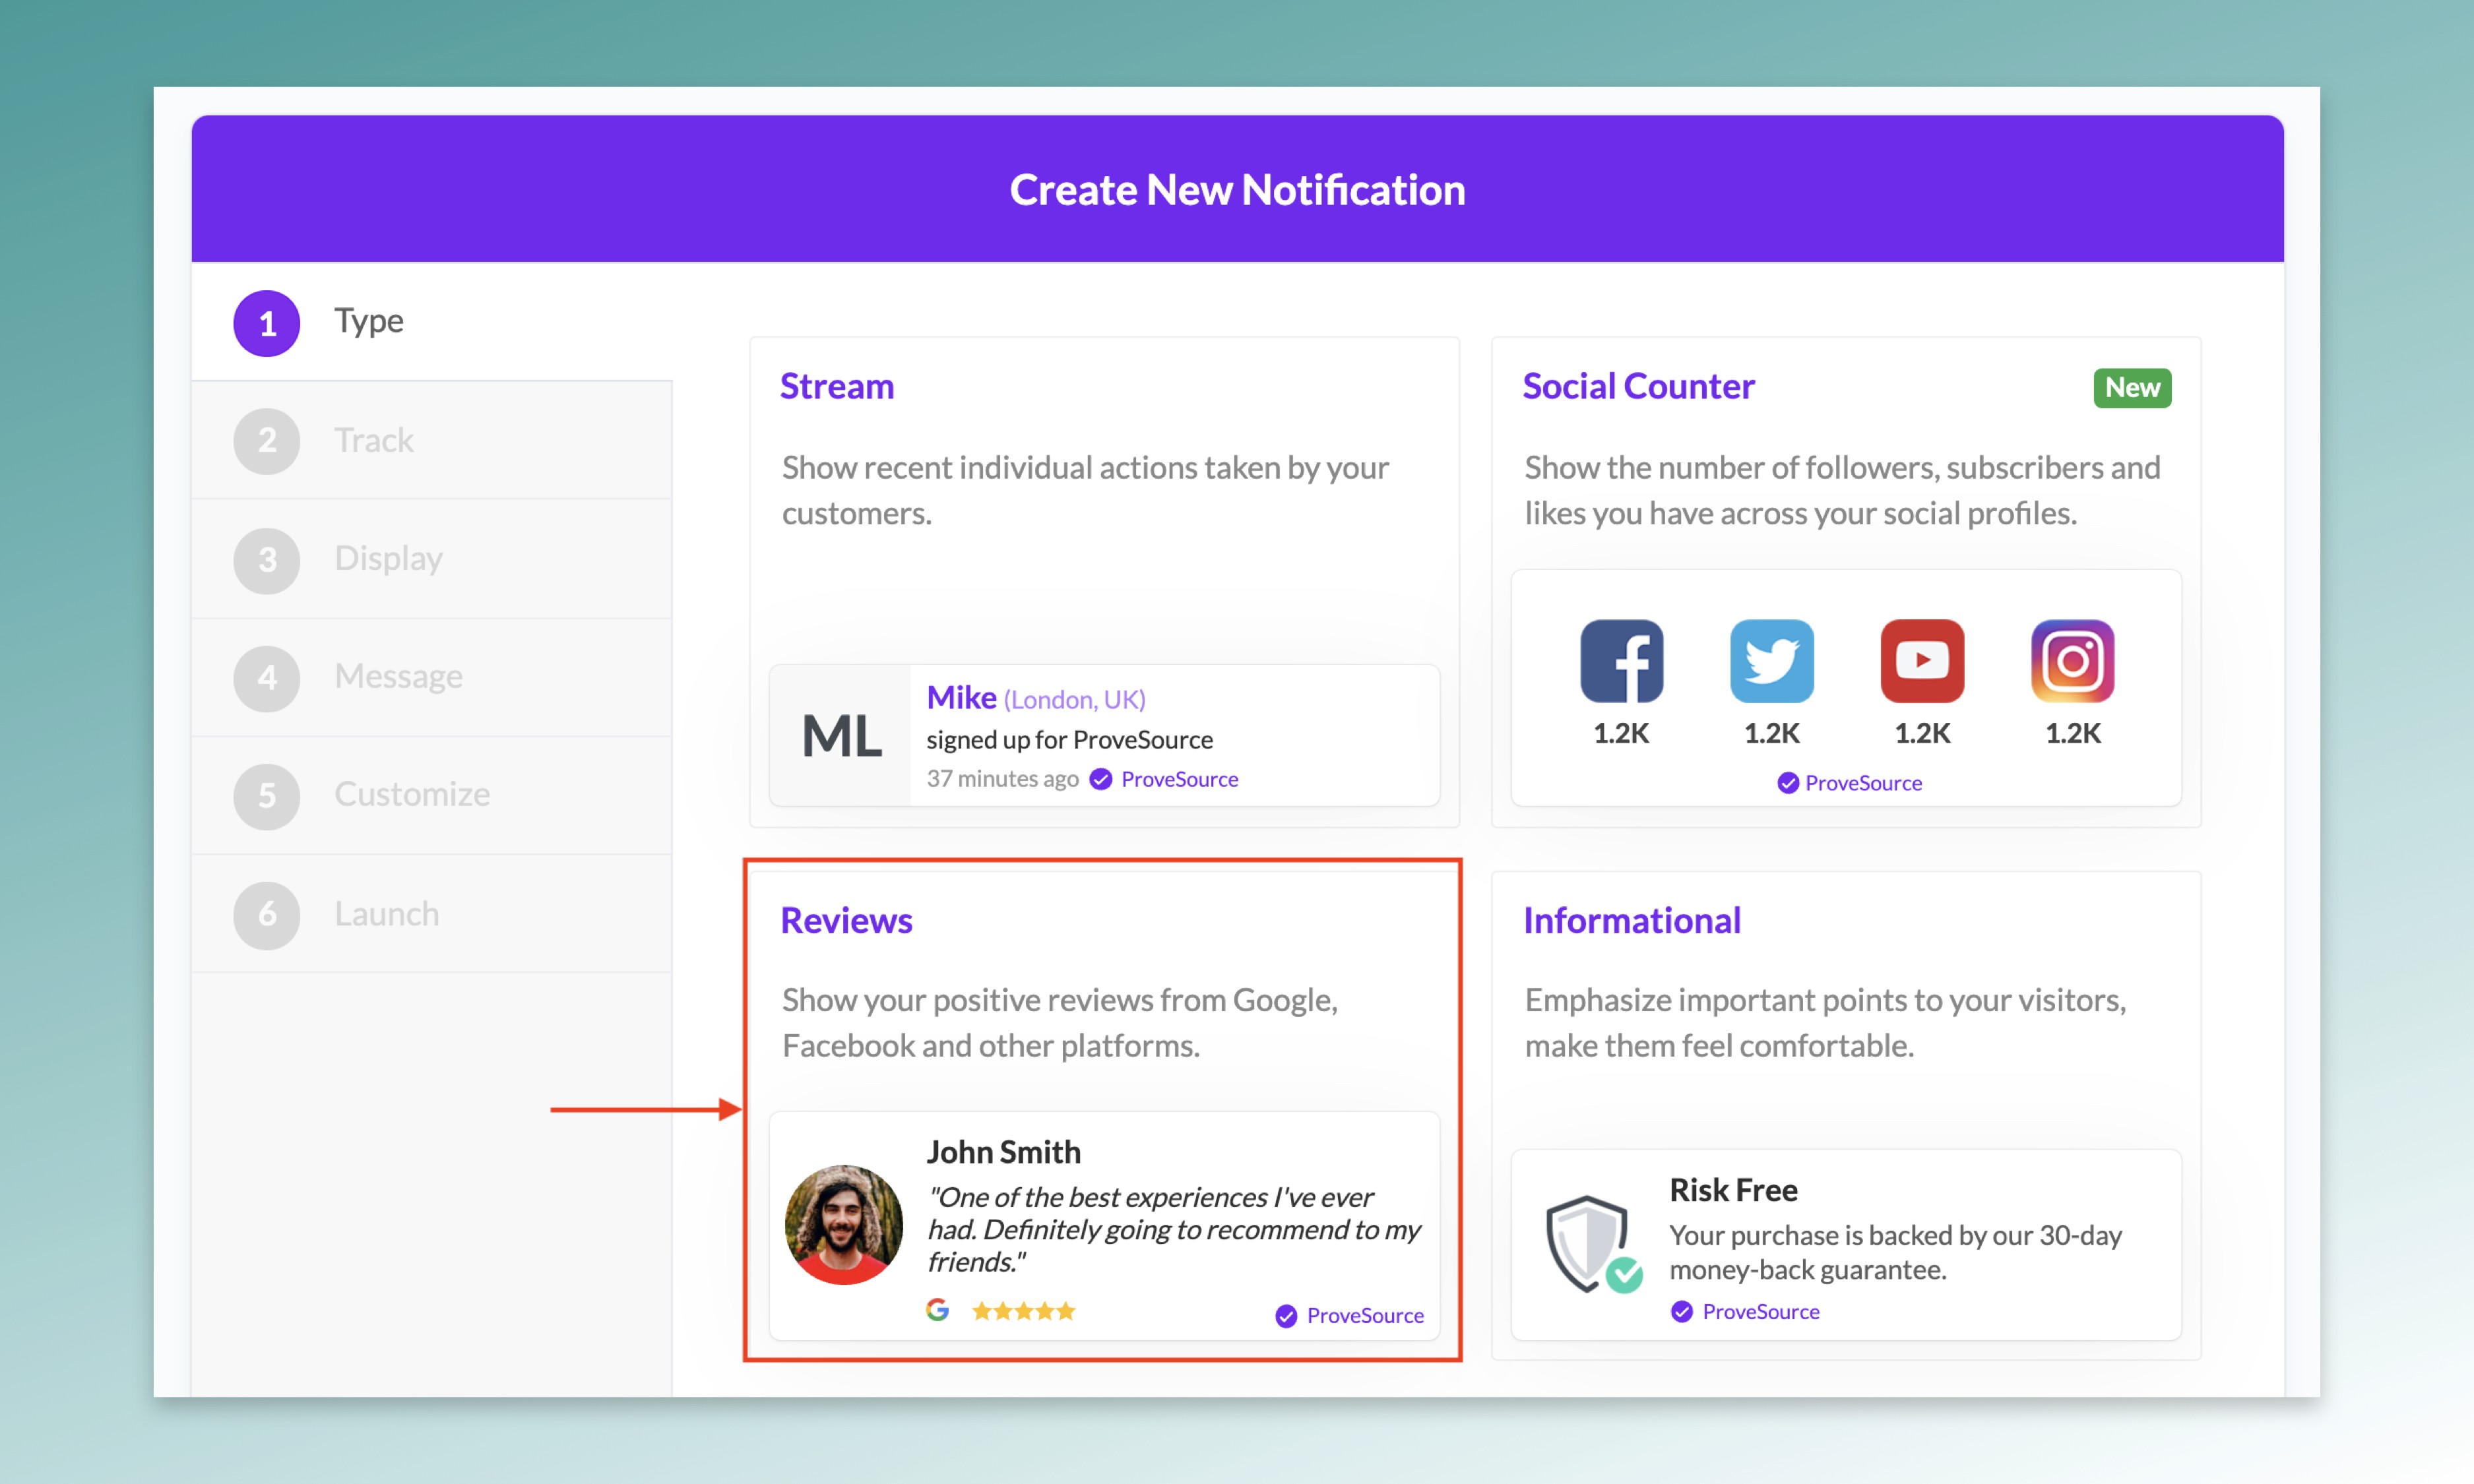Select the Type step in sidebar
This screenshot has height=1484, width=2474.
368,322
